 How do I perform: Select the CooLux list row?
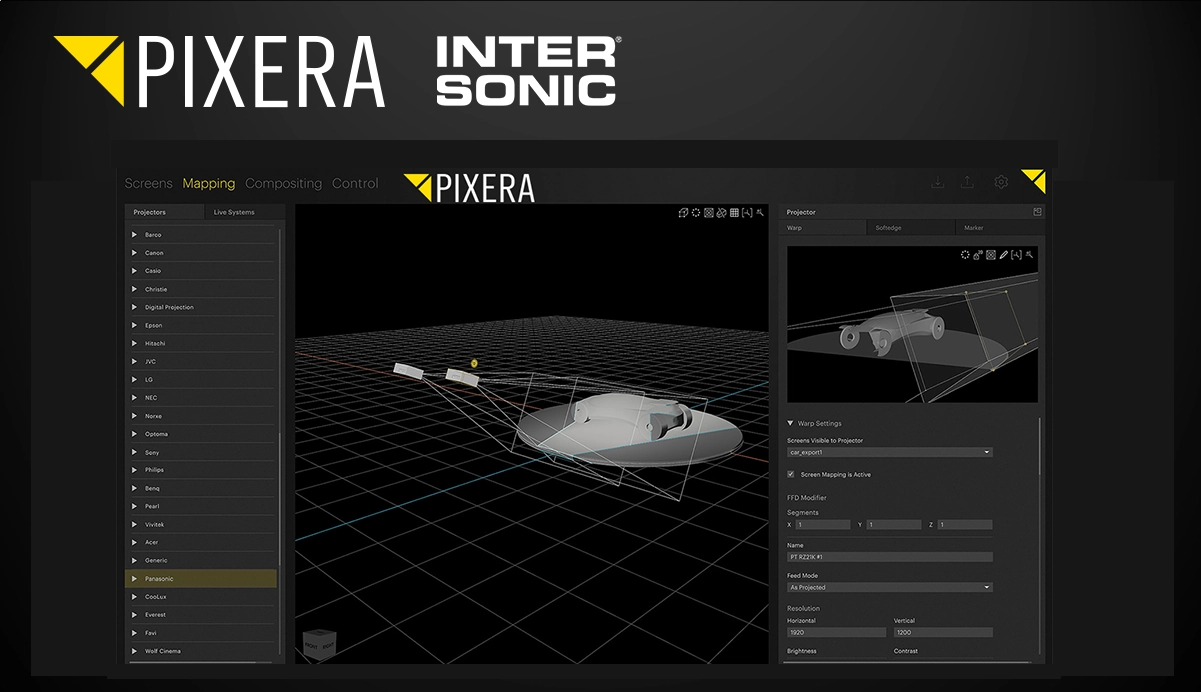pyautogui.click(x=200, y=596)
